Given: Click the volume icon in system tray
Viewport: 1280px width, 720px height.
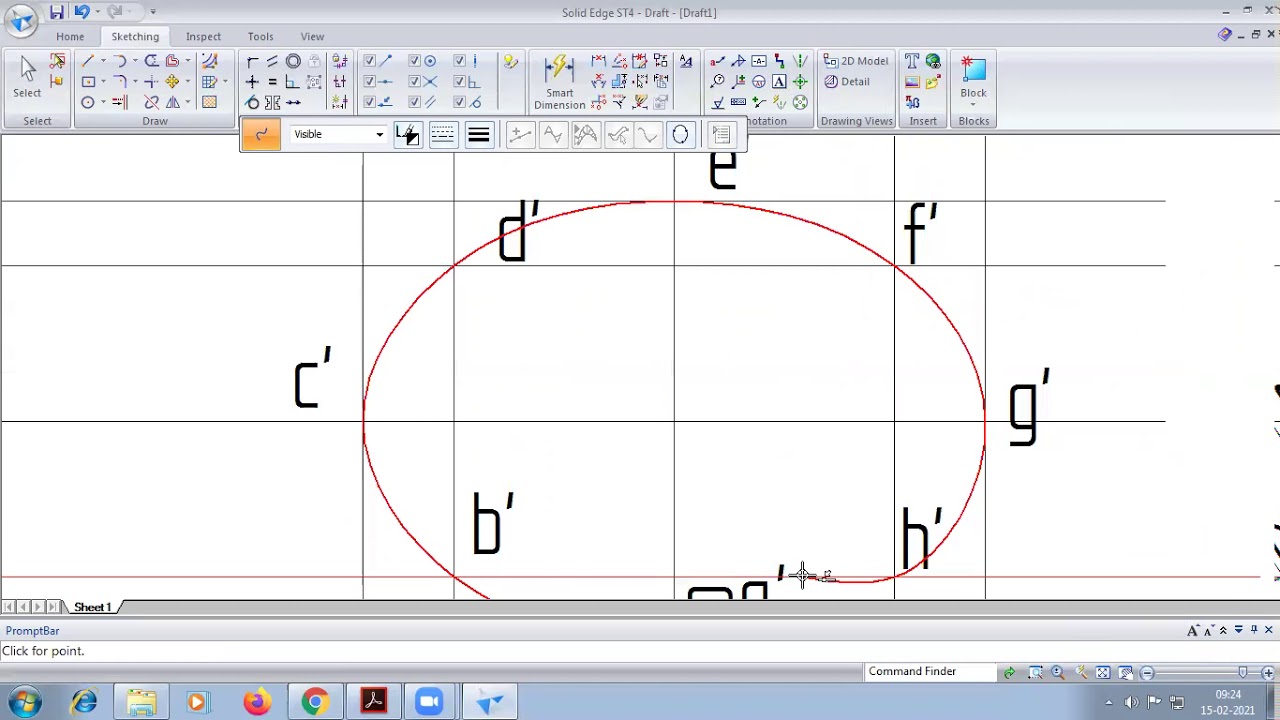Looking at the screenshot, I should 1131,702.
